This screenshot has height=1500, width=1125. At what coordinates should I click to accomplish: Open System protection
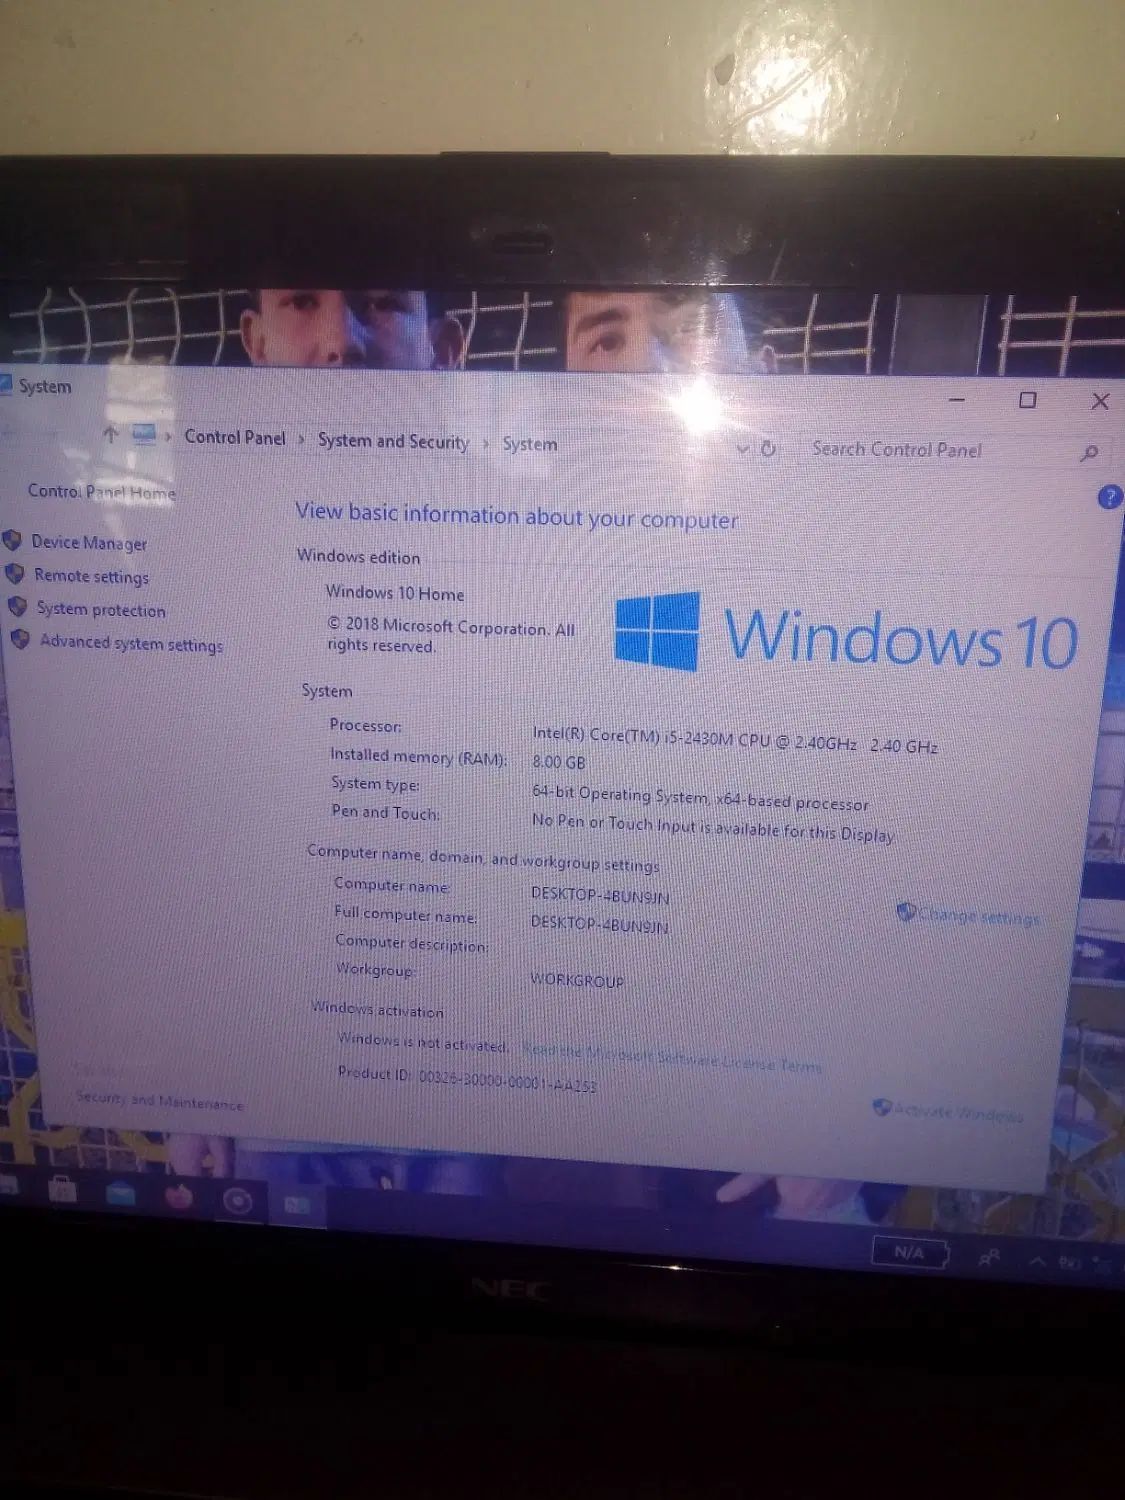coord(101,609)
